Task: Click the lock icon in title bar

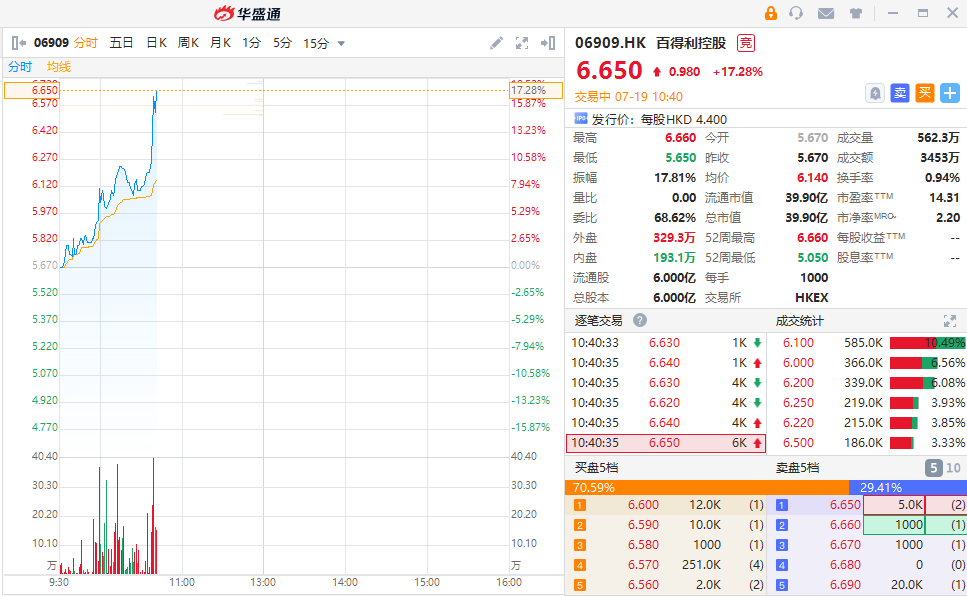Action: [770, 13]
